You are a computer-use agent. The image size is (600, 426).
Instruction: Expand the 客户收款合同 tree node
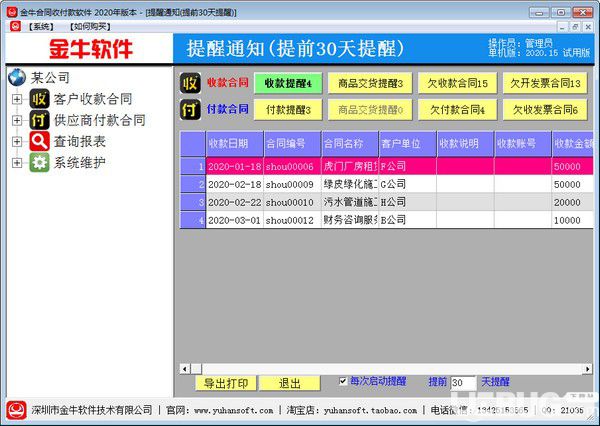click(17, 99)
